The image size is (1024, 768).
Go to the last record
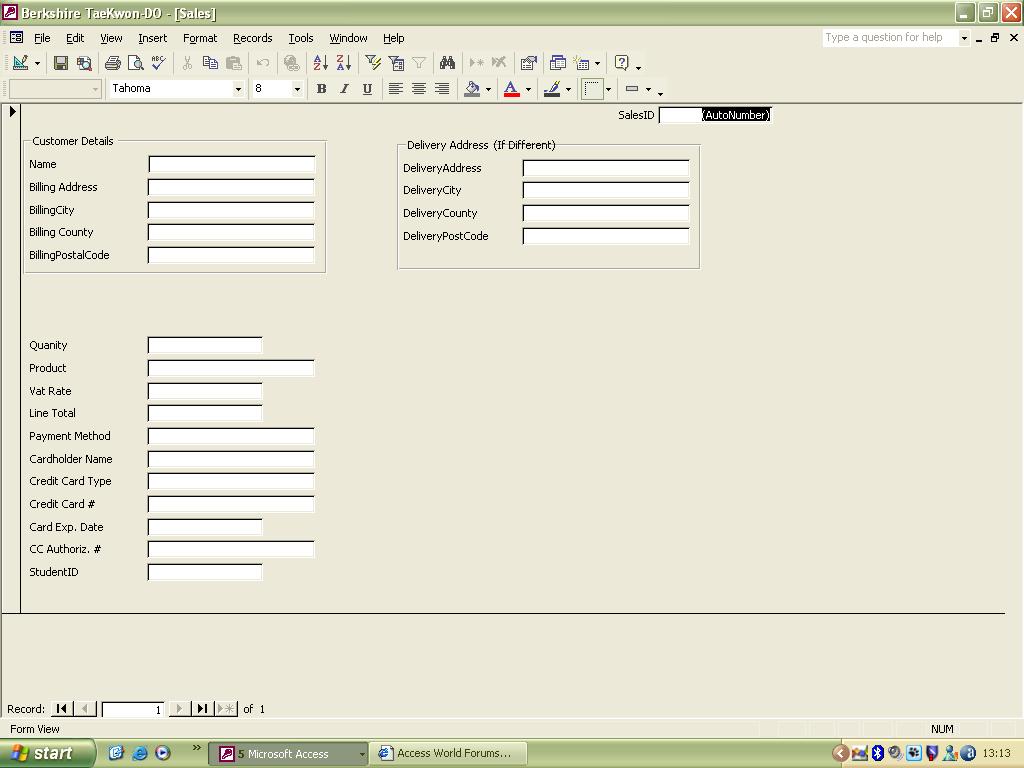(x=202, y=709)
